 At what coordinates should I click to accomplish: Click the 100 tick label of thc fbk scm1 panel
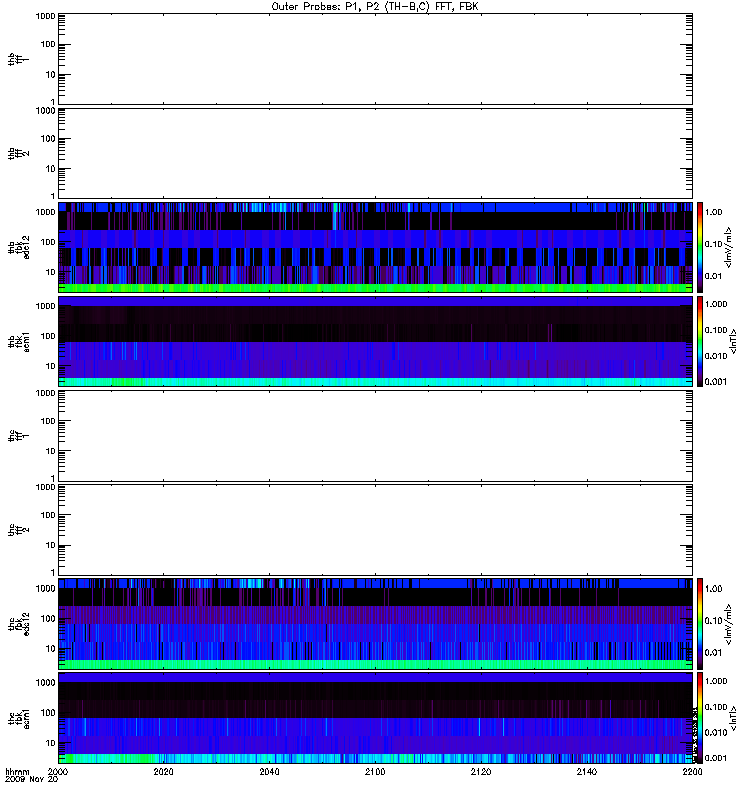pyautogui.click(x=47, y=713)
